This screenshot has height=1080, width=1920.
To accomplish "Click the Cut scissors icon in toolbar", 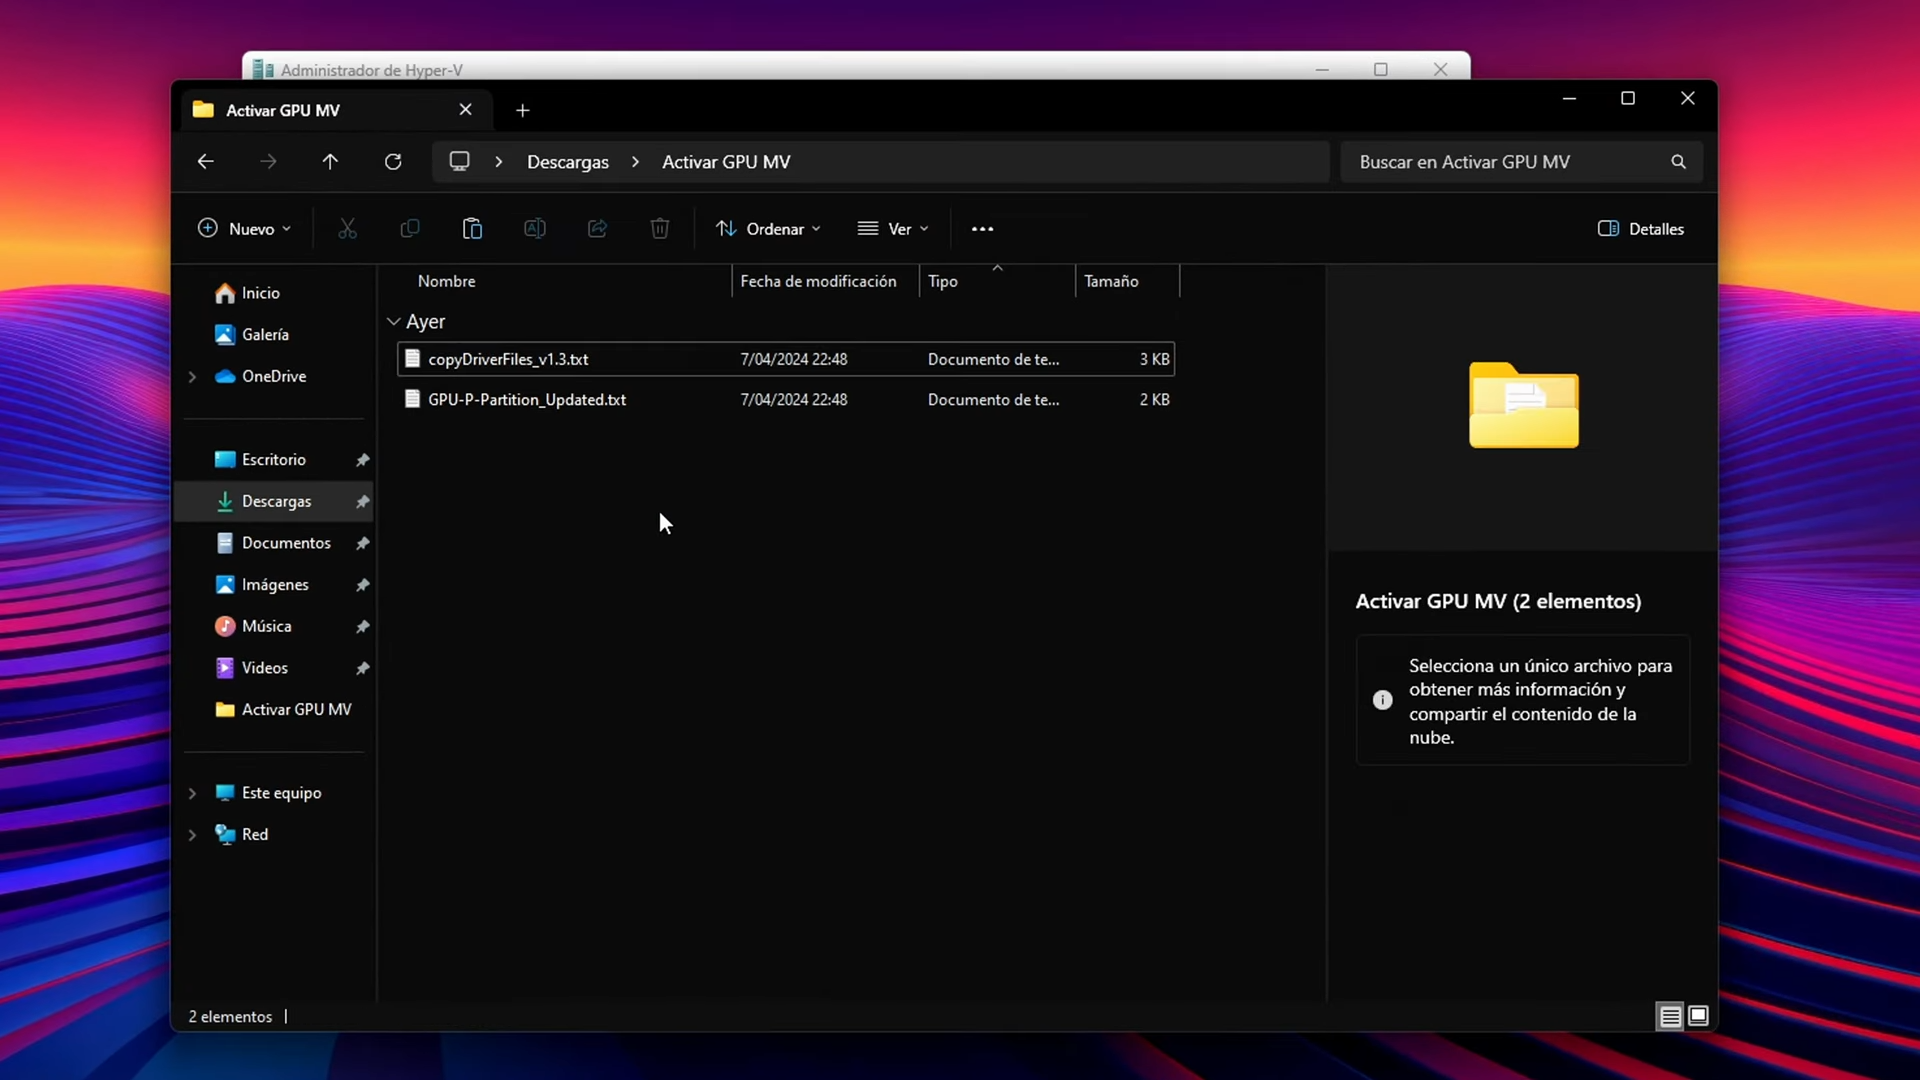I will pyautogui.click(x=347, y=229).
